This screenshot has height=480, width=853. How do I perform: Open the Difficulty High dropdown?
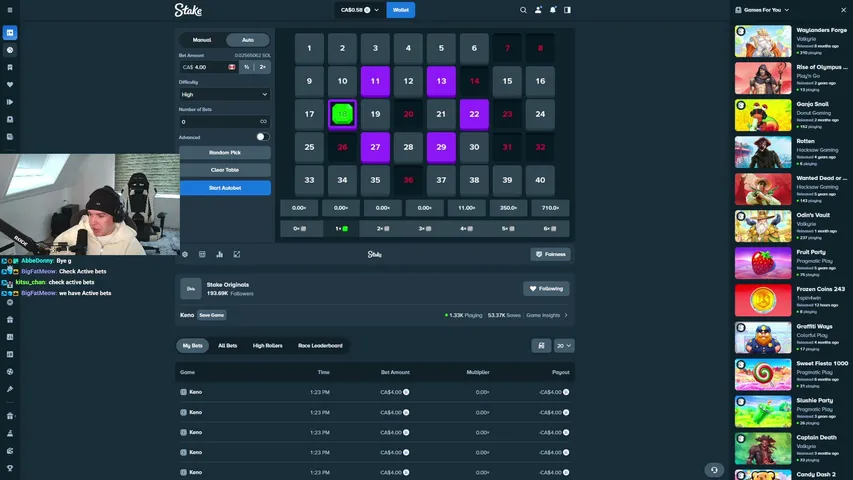coord(225,94)
